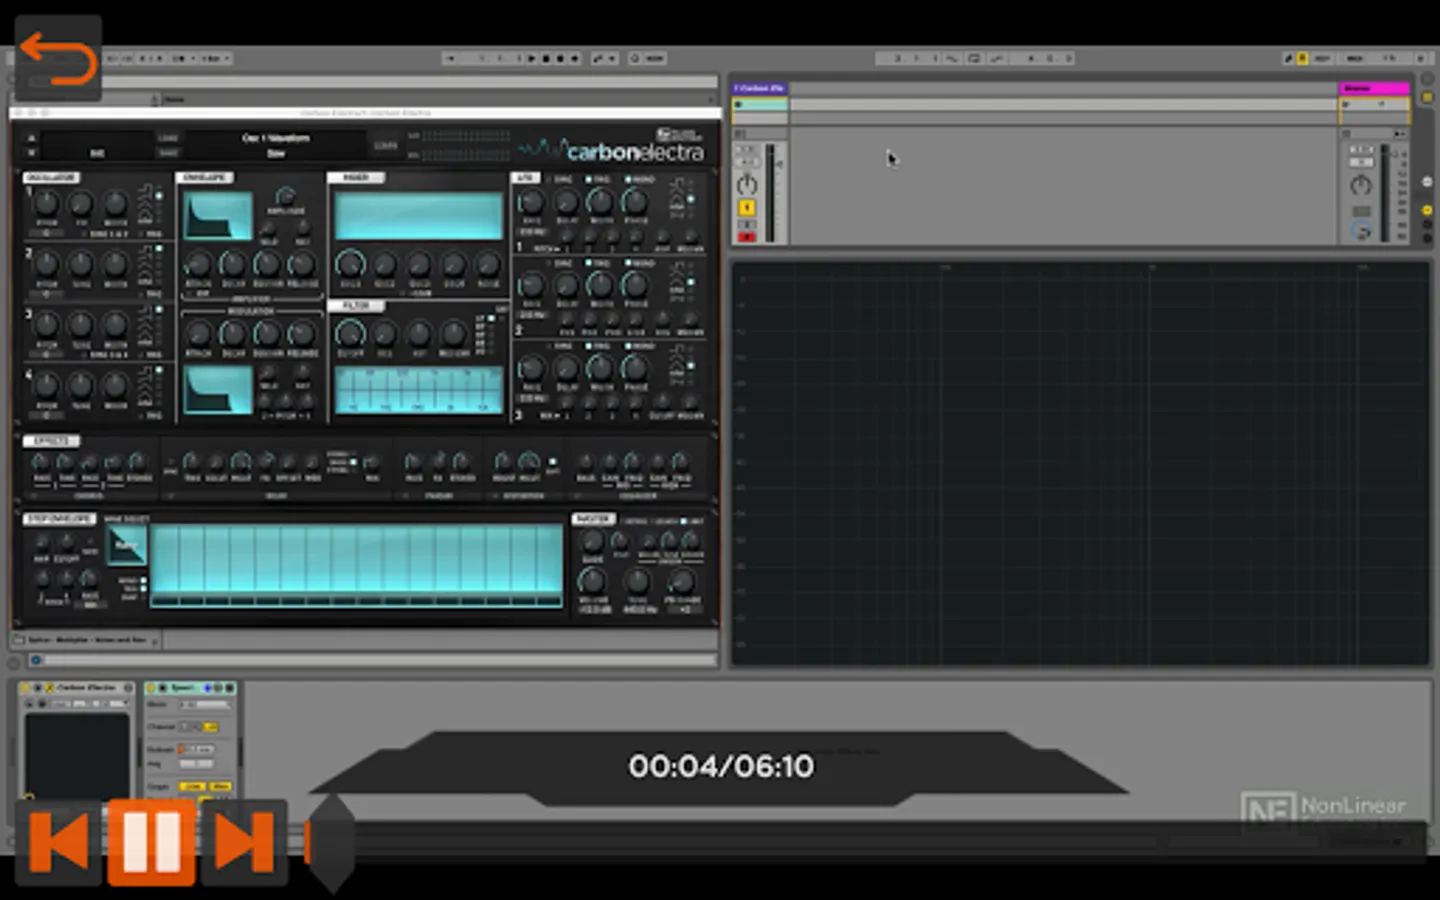Select next preset with down arrow

pyautogui.click(x=32, y=153)
